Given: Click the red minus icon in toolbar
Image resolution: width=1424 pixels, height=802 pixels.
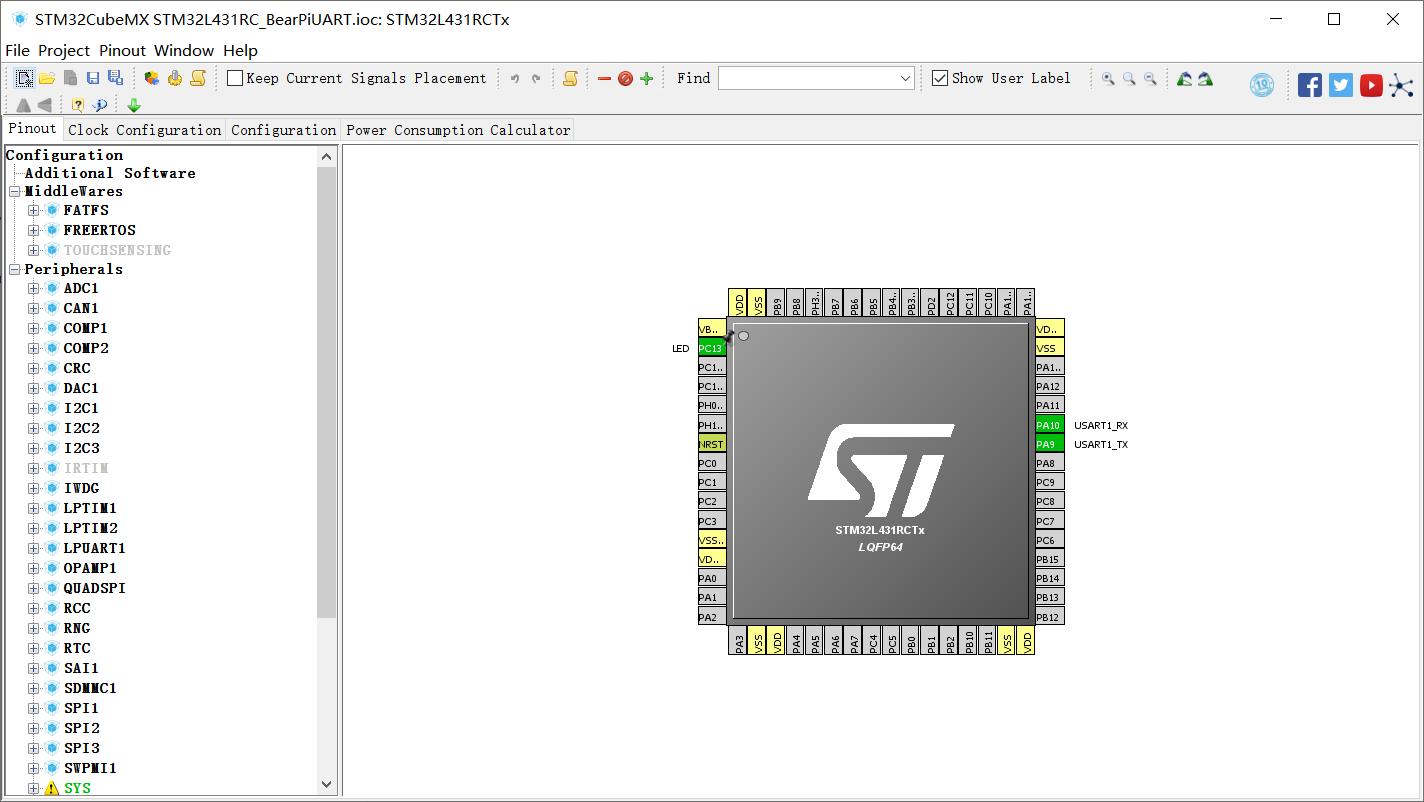Looking at the screenshot, I should click(604, 78).
